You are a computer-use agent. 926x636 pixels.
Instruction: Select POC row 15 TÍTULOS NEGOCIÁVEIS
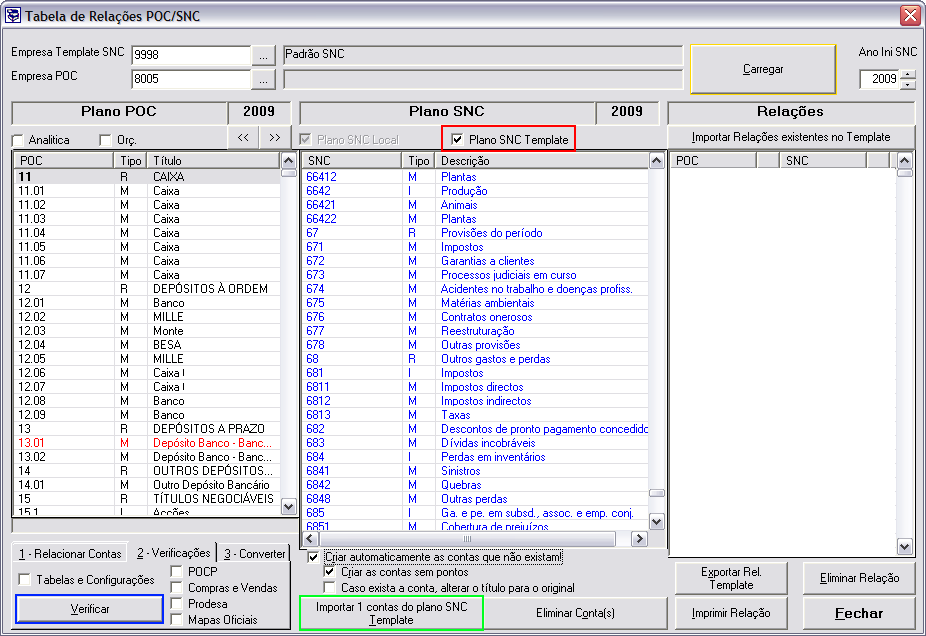point(147,499)
